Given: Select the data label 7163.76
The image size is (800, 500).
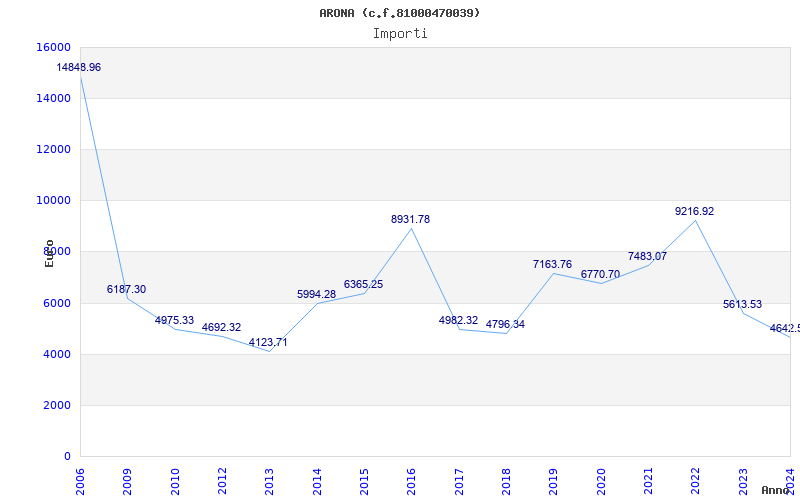Looking at the screenshot, I should click(552, 264).
